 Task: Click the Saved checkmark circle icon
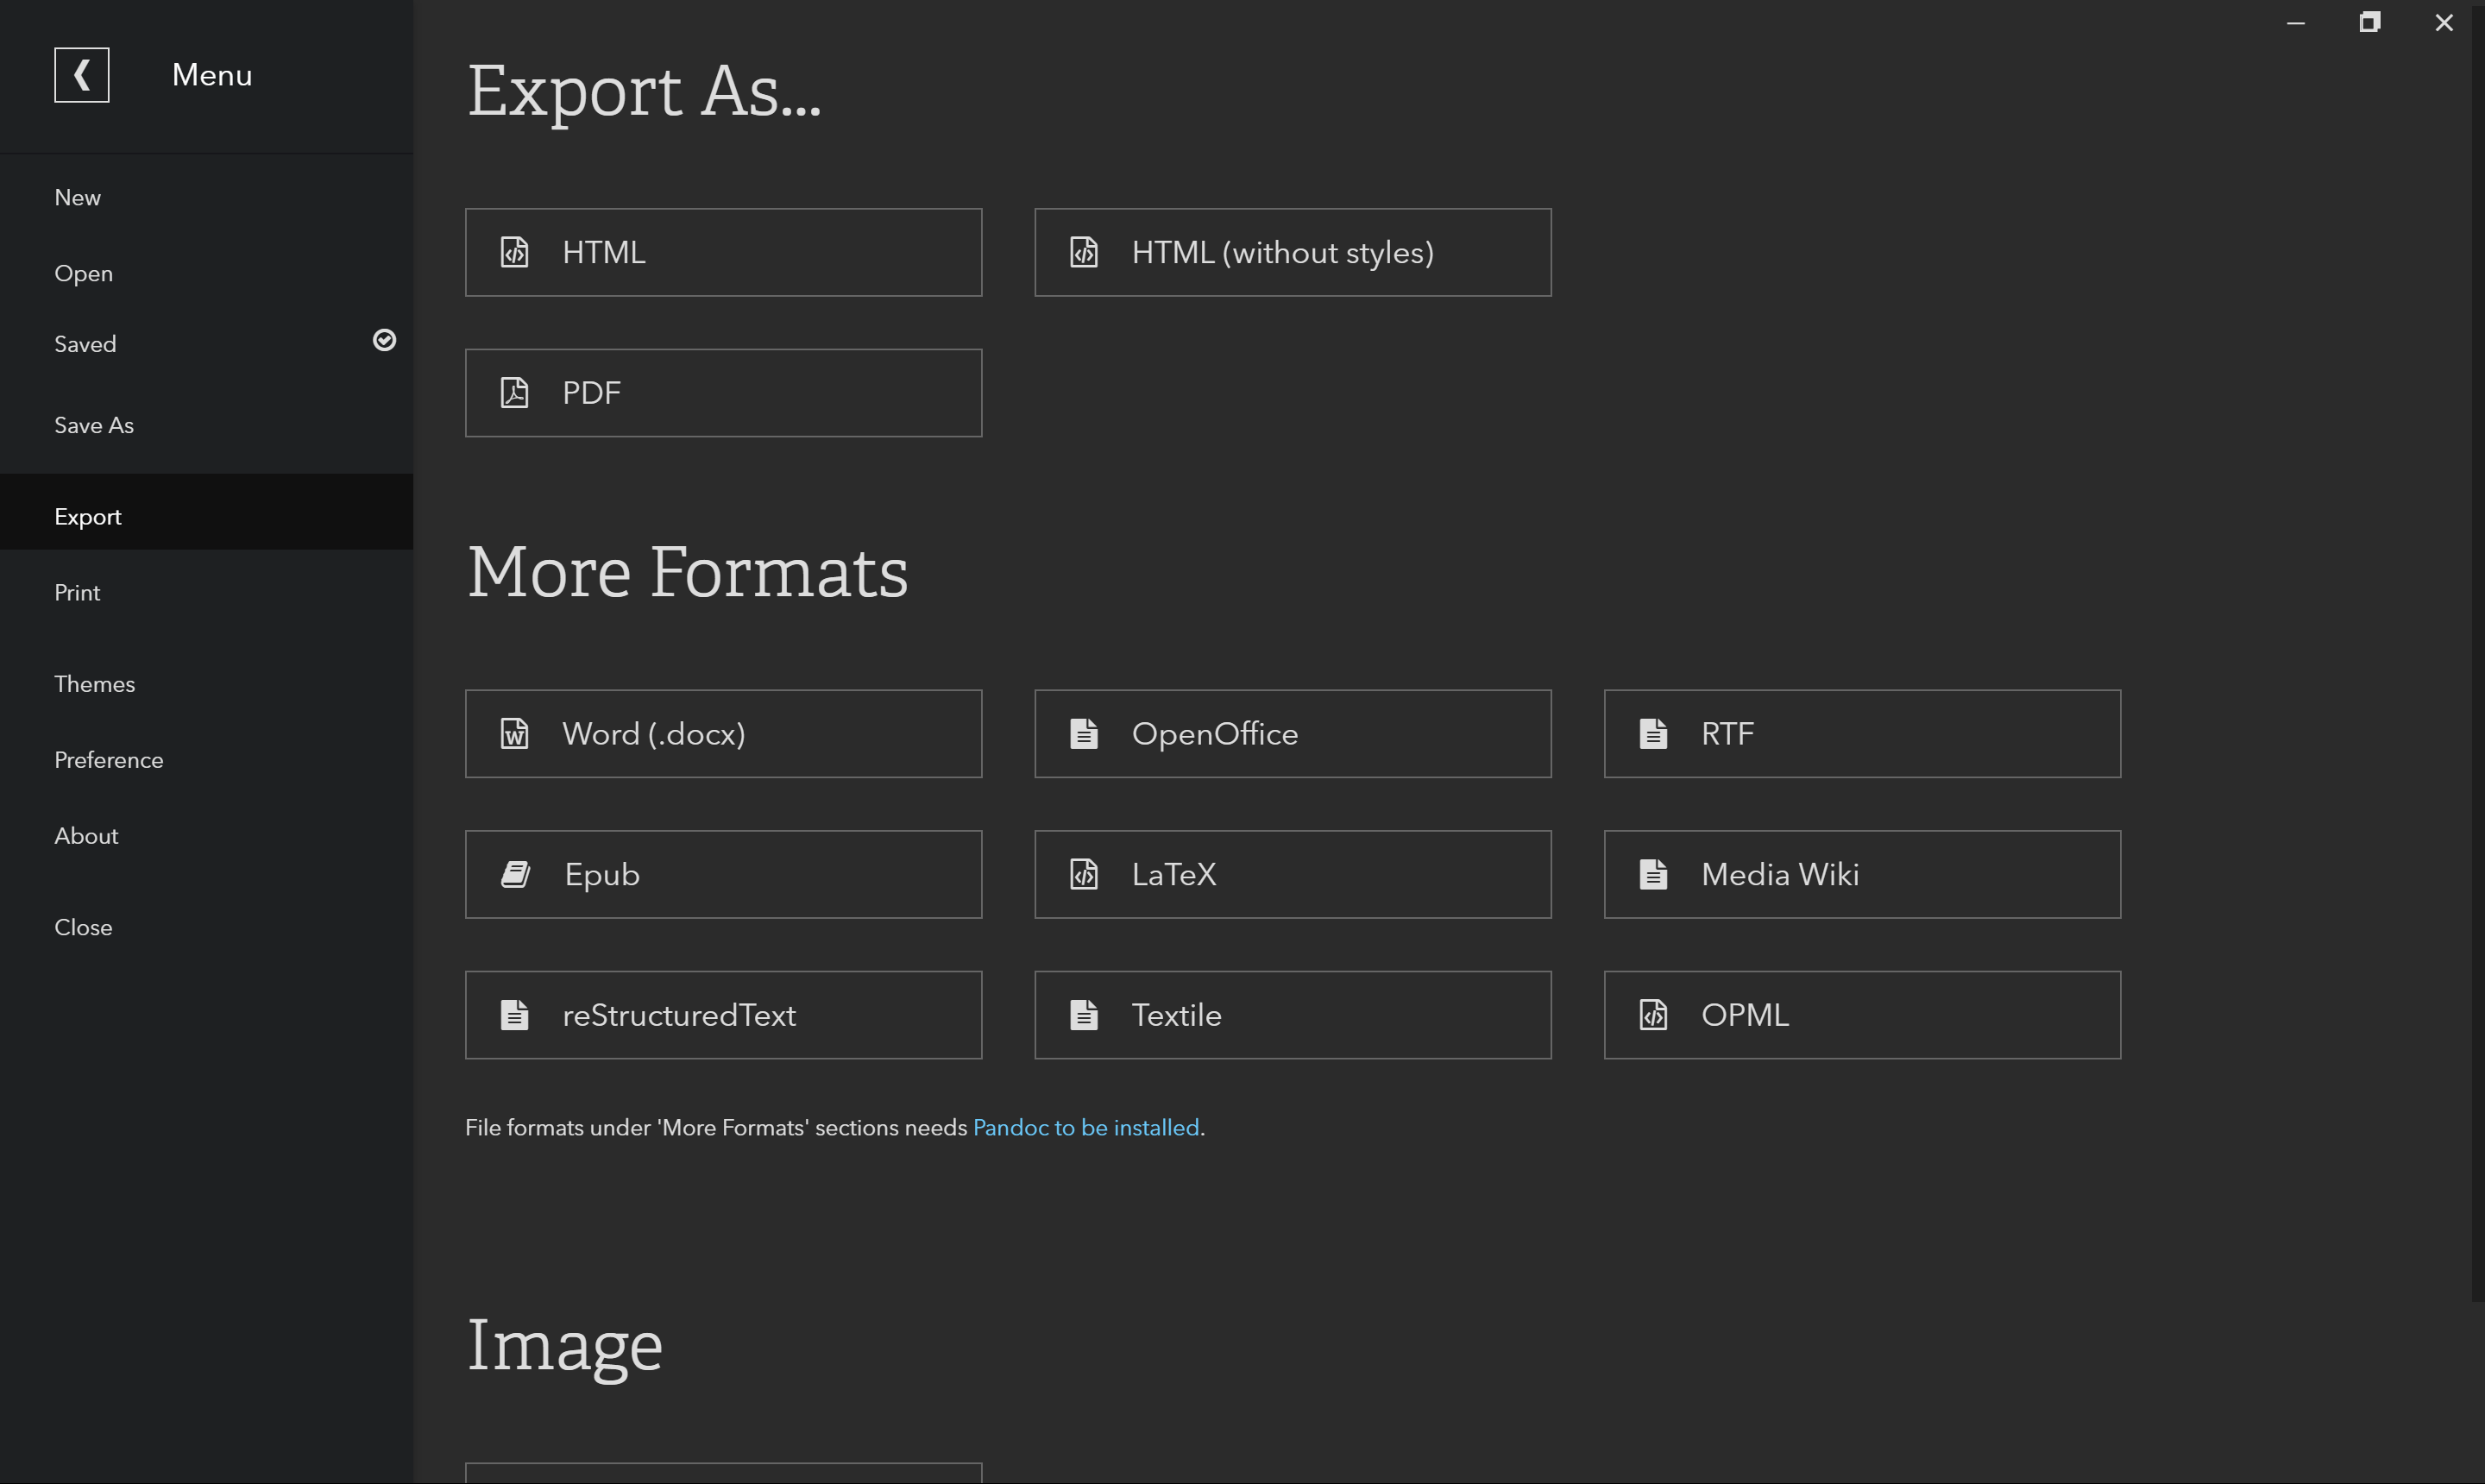(384, 341)
